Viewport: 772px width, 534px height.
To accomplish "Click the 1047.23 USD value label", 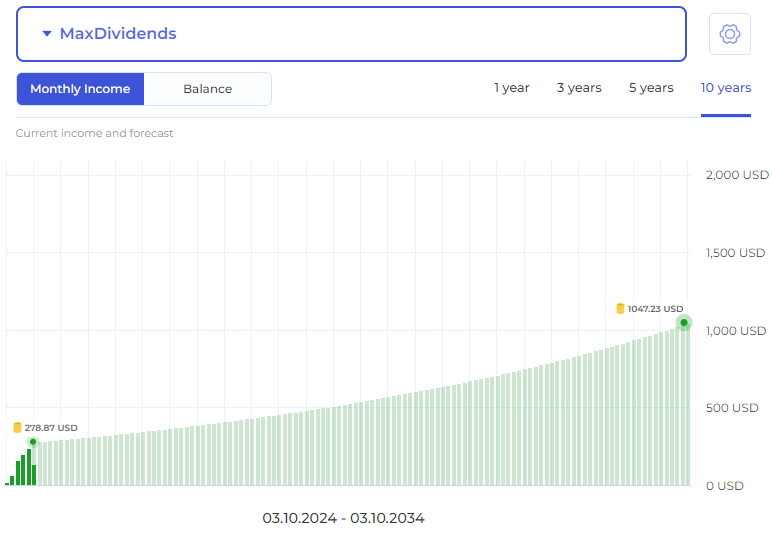I will click(x=655, y=309).
